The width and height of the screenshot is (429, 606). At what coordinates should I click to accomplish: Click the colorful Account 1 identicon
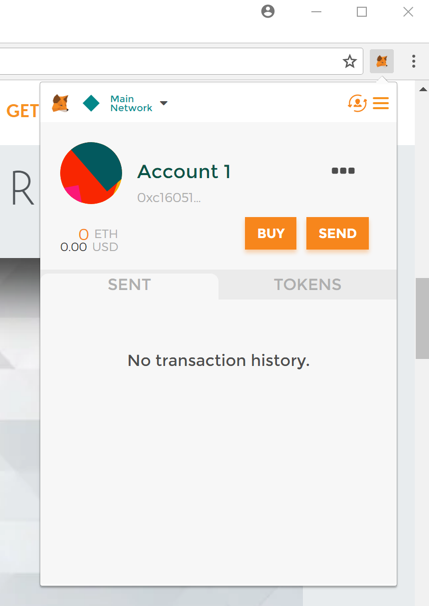(91, 173)
